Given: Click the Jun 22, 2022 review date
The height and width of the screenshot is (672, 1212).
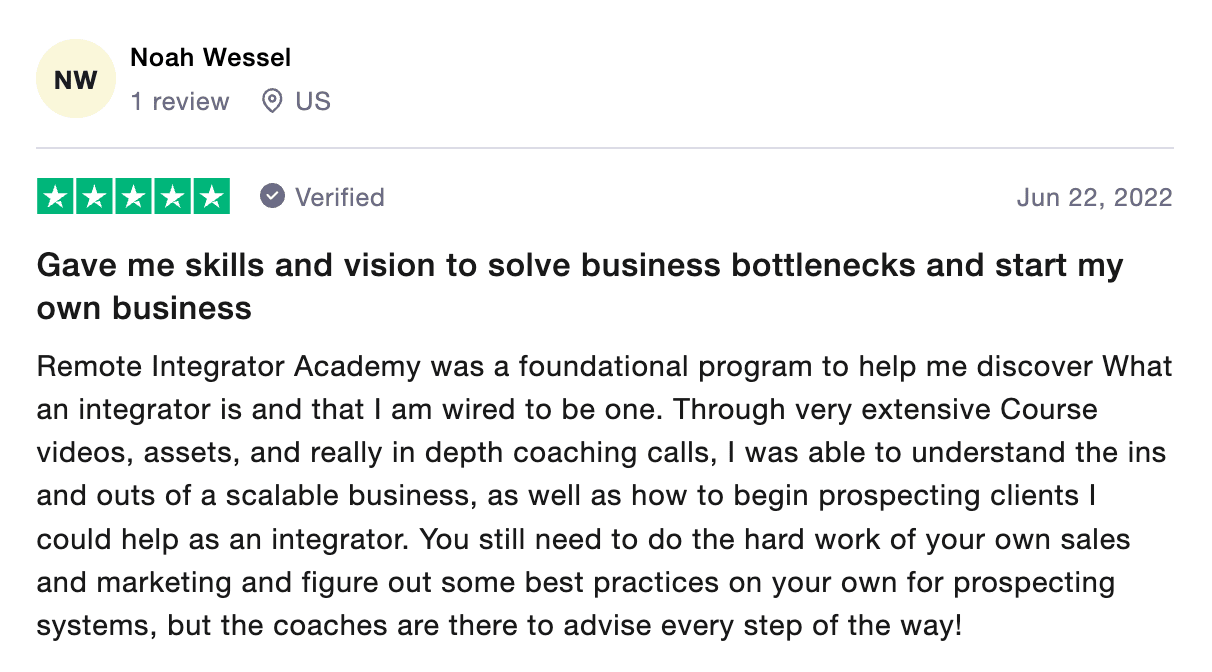Looking at the screenshot, I should pos(1094,197).
